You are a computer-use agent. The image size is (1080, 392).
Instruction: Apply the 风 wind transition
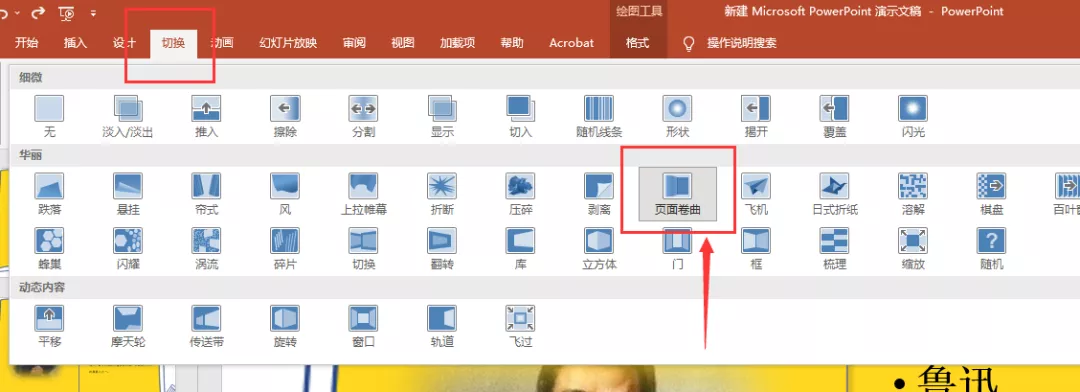click(284, 194)
